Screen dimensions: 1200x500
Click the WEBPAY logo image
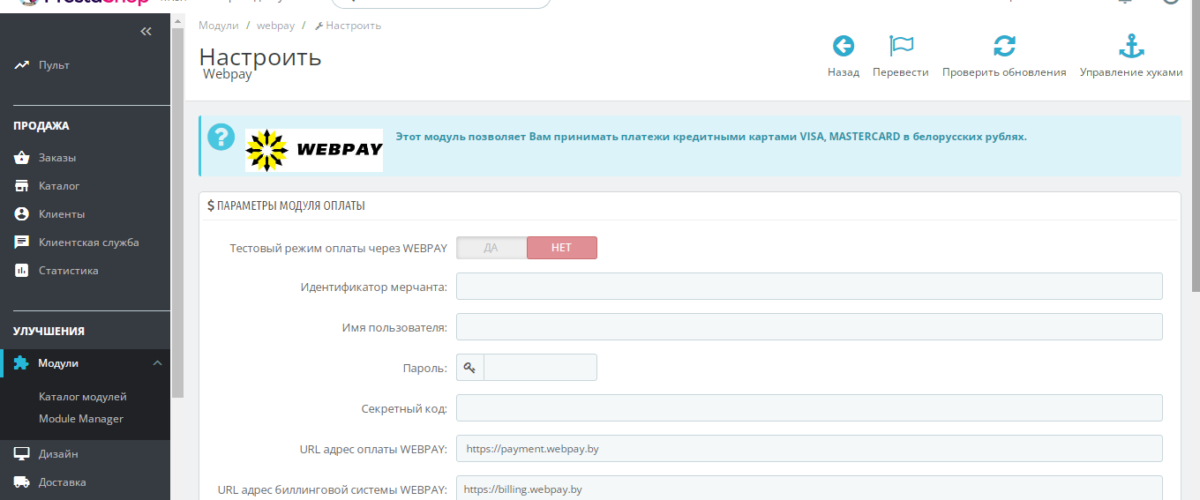tap(314, 150)
